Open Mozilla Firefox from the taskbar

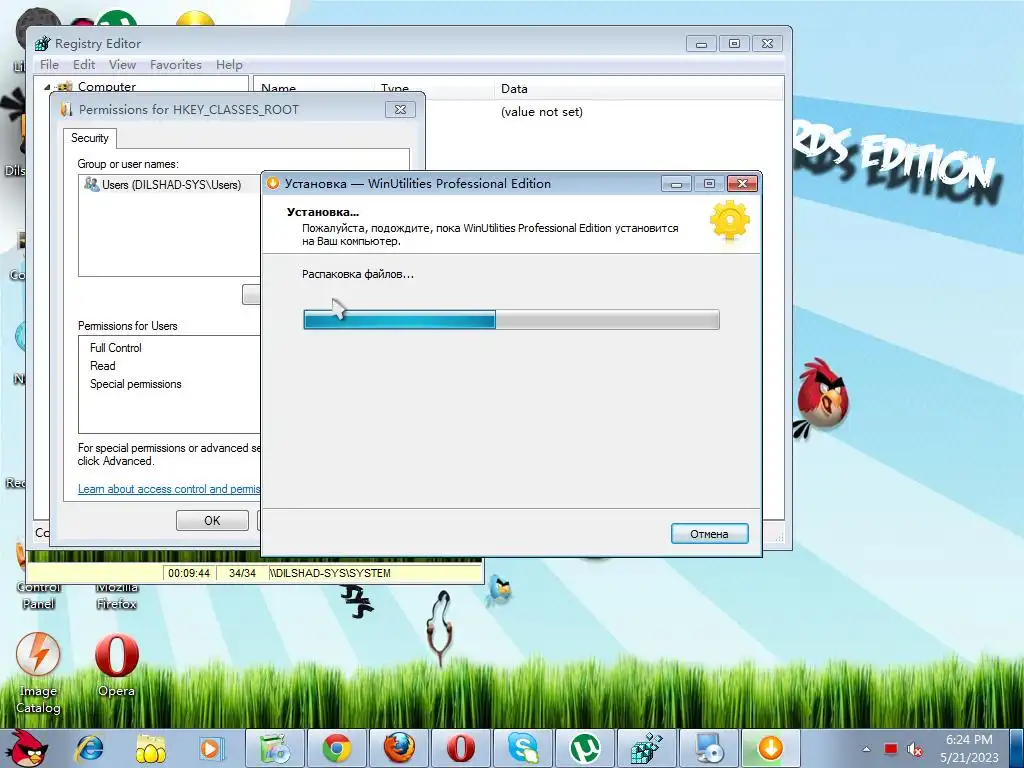coord(399,748)
